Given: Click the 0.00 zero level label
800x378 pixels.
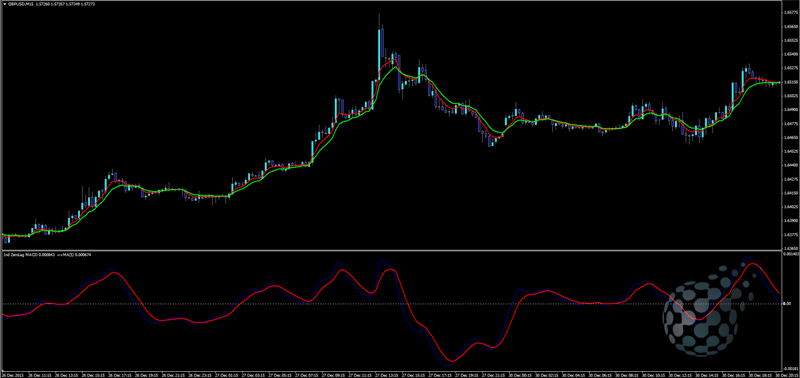Looking at the screenshot, I should pyautogui.click(x=788, y=304).
